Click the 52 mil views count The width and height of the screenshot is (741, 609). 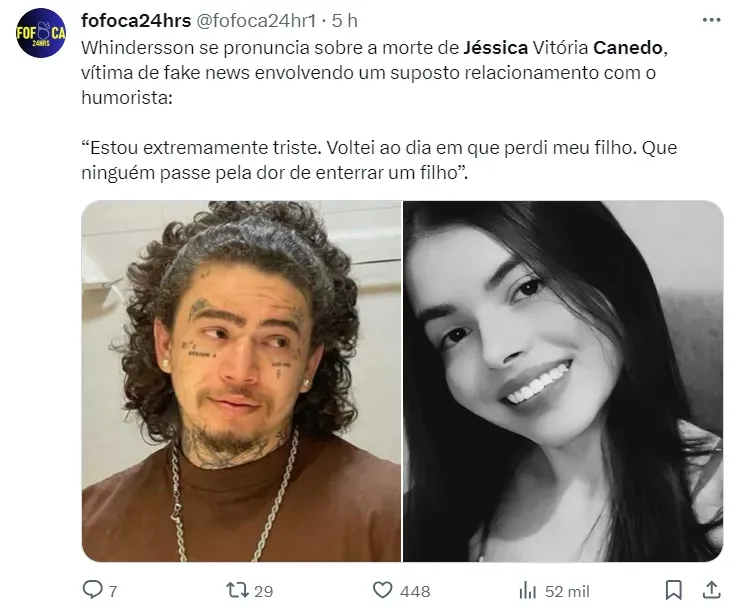[567, 591]
